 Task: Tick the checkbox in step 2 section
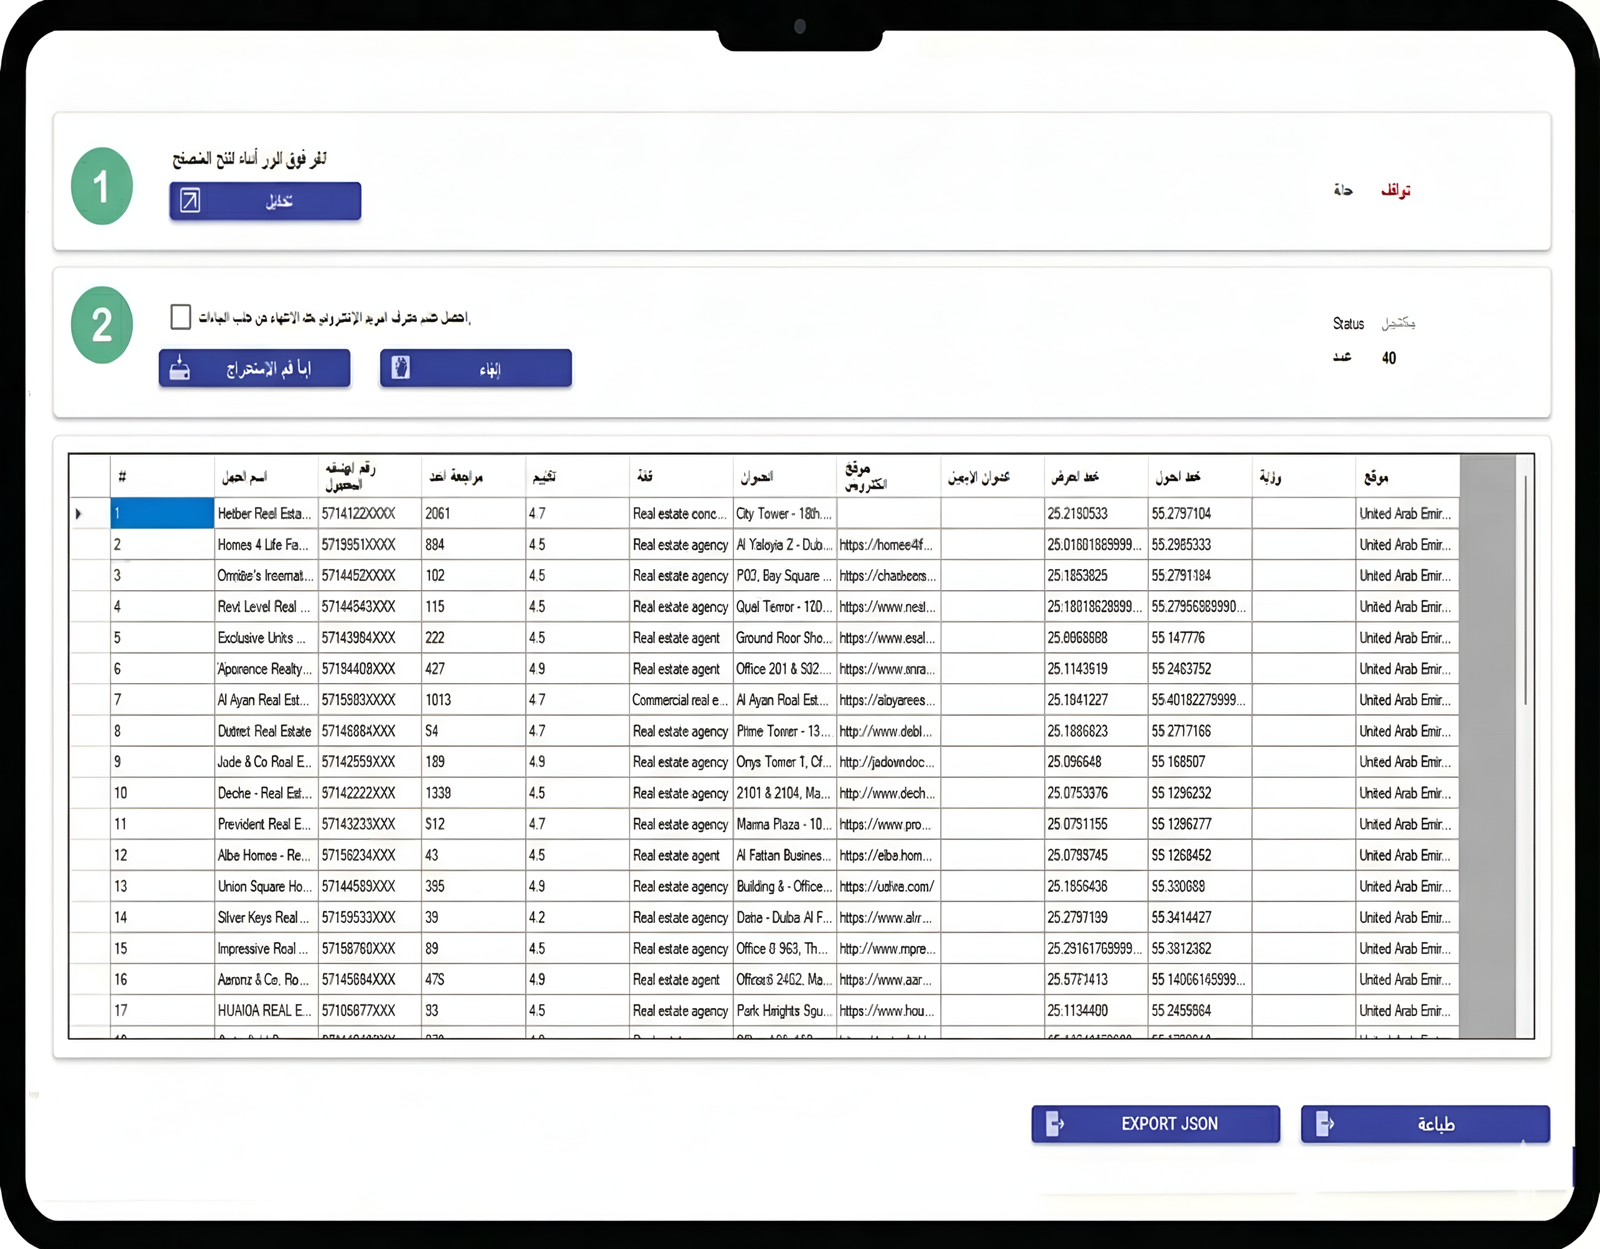(181, 317)
